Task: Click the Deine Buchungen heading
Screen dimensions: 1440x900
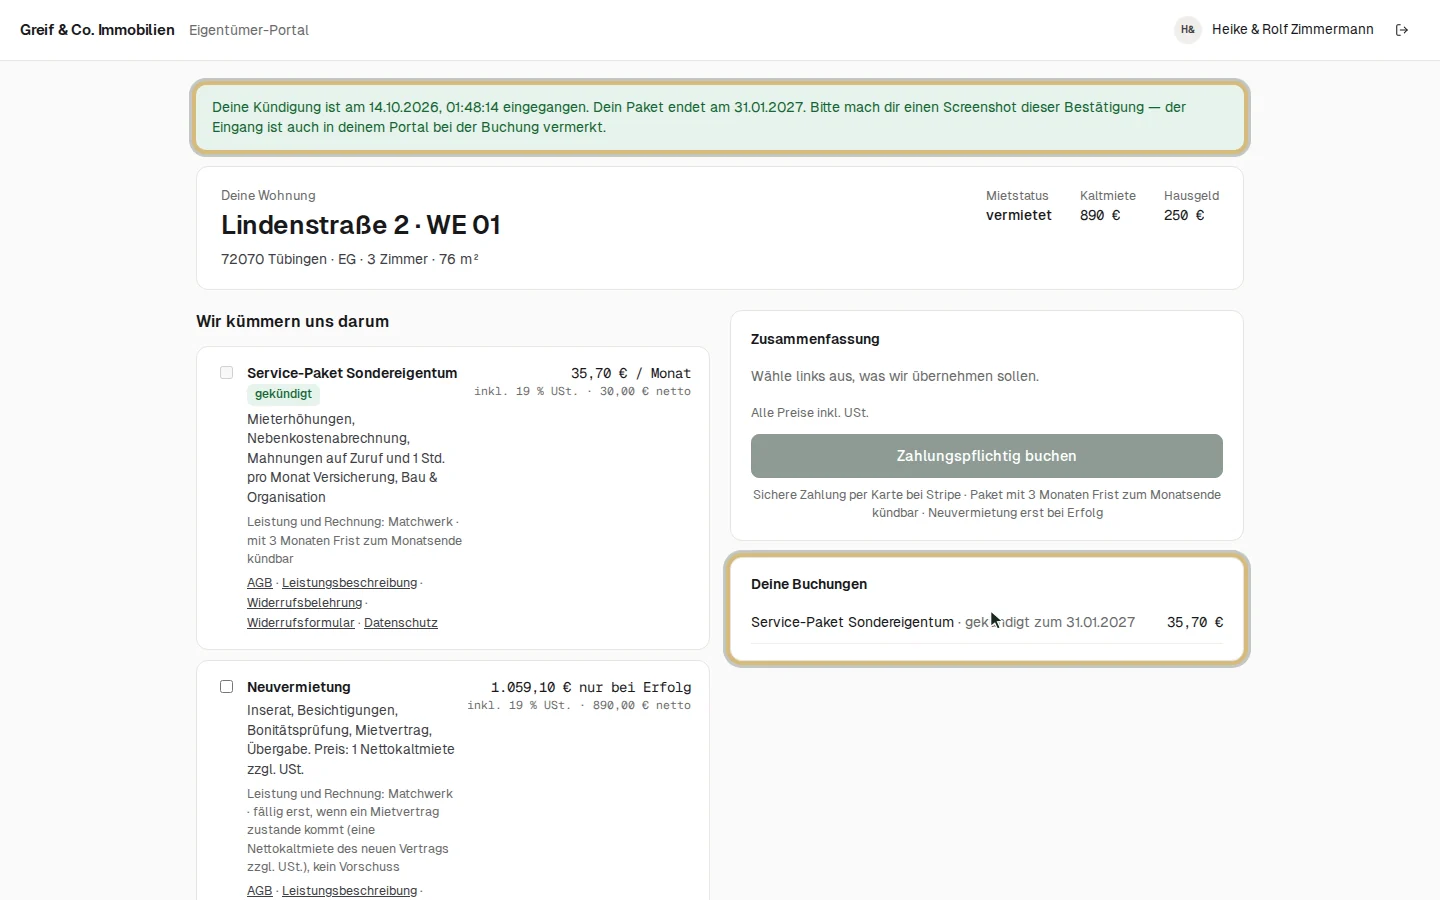Action: pos(809,585)
